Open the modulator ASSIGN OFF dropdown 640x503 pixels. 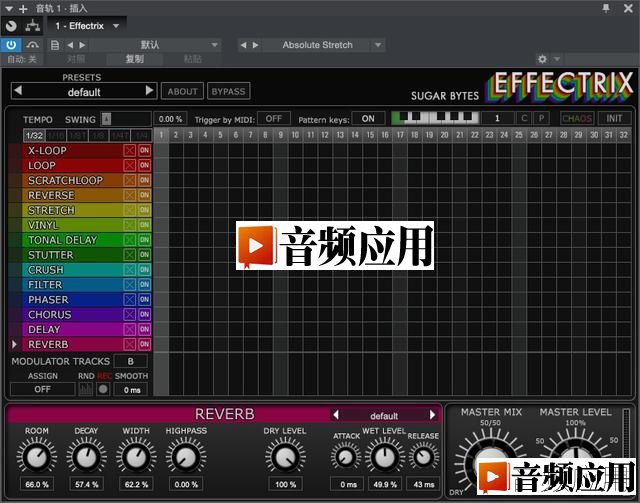click(x=42, y=389)
